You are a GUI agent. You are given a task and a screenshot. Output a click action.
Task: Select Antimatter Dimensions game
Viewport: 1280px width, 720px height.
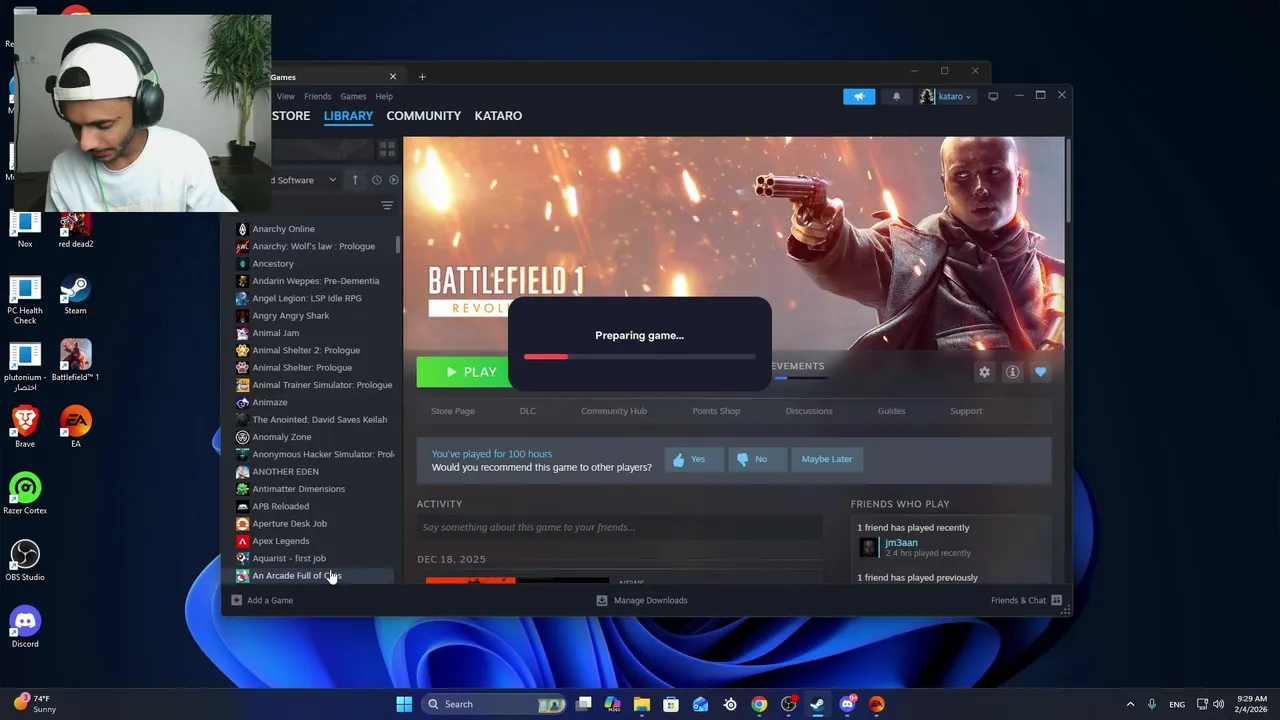[298, 489]
